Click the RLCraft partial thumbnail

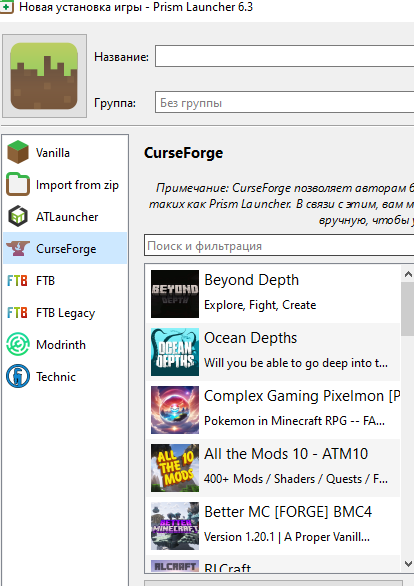(x=175, y=566)
